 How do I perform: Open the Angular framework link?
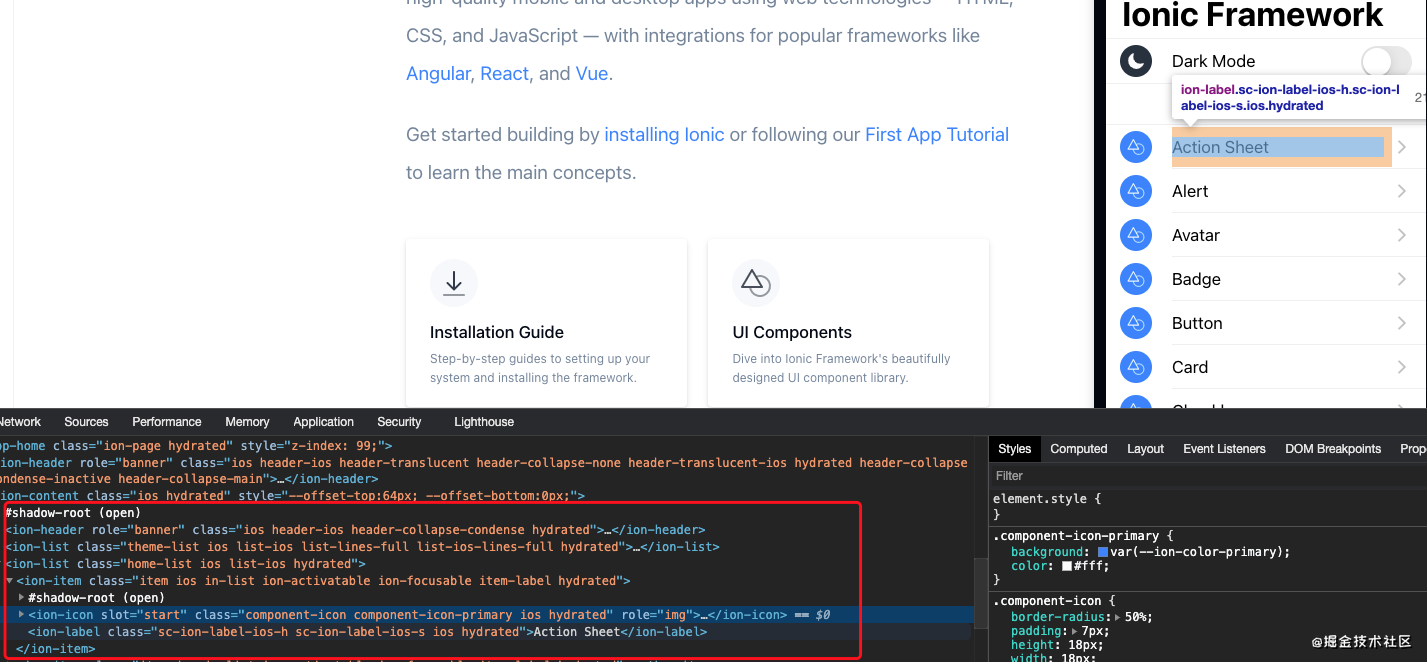tap(438, 74)
